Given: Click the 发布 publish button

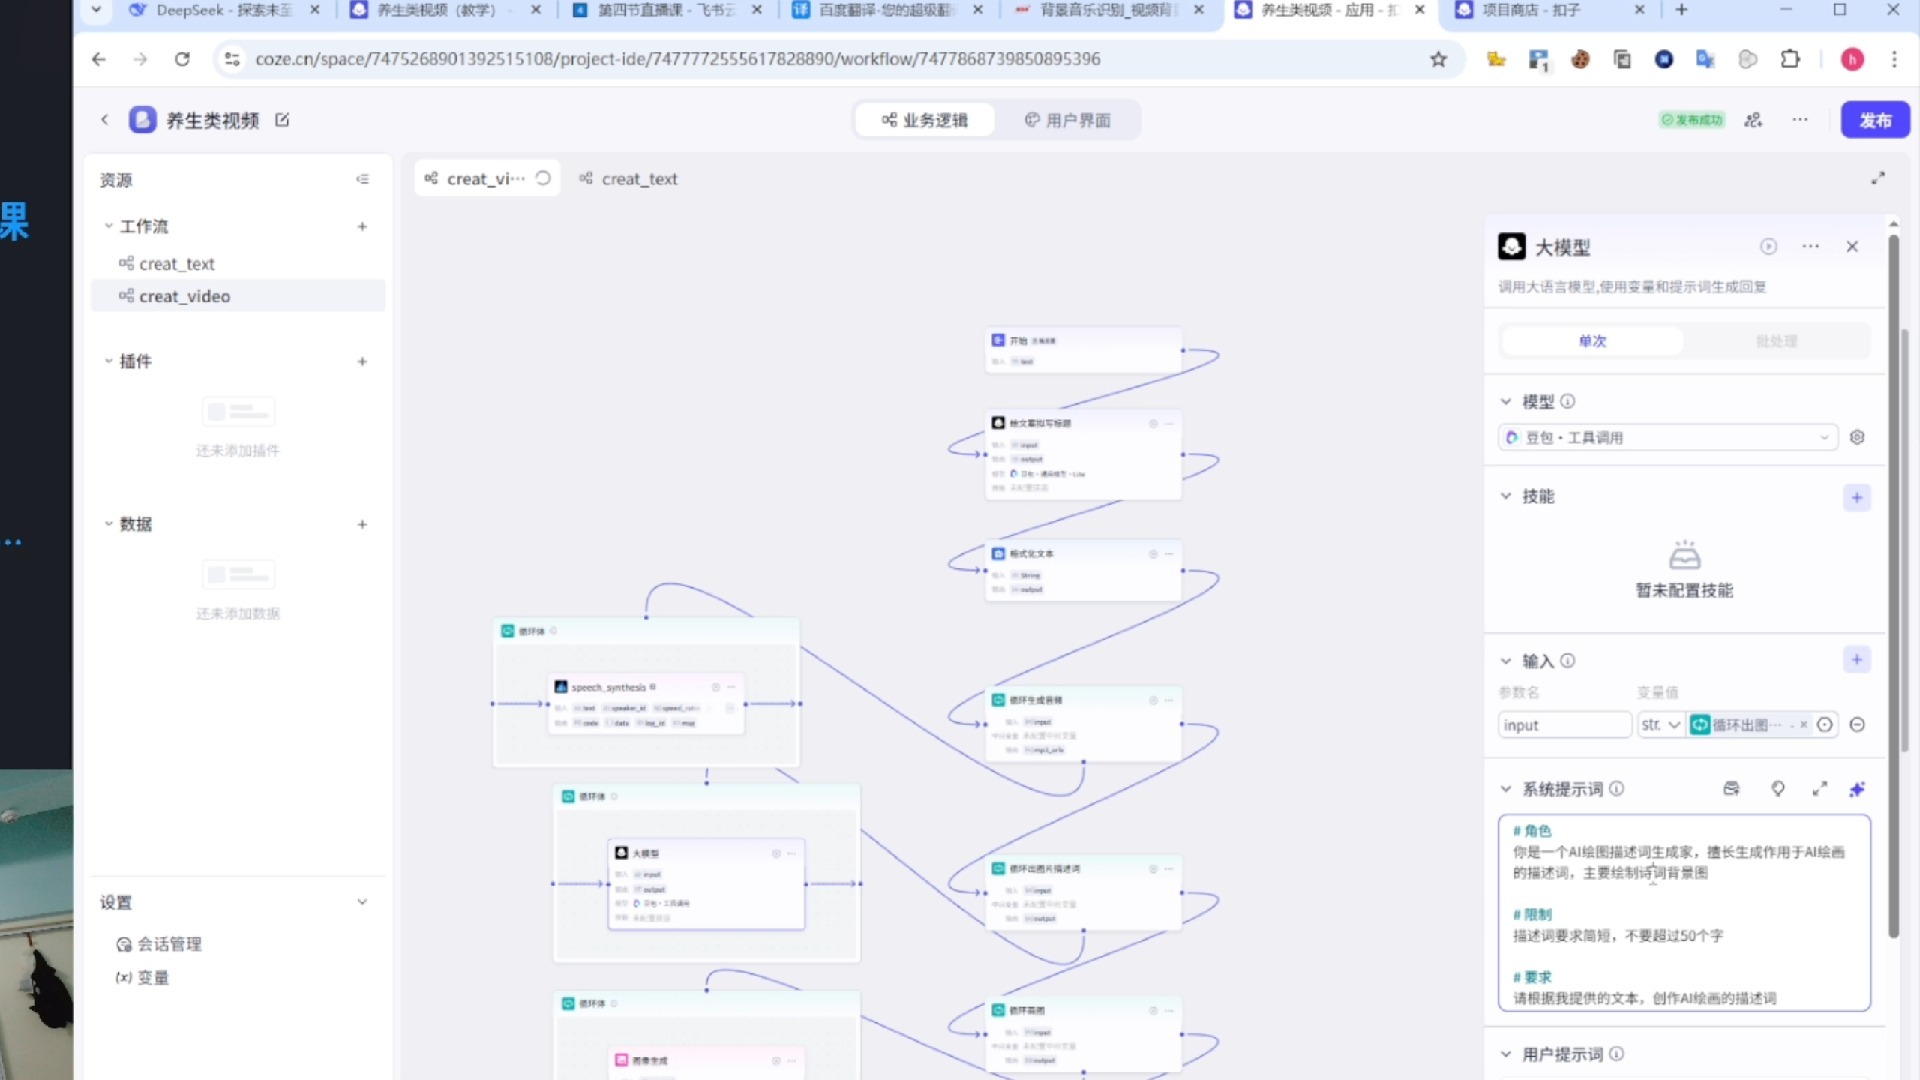Looking at the screenshot, I should tap(1875, 119).
